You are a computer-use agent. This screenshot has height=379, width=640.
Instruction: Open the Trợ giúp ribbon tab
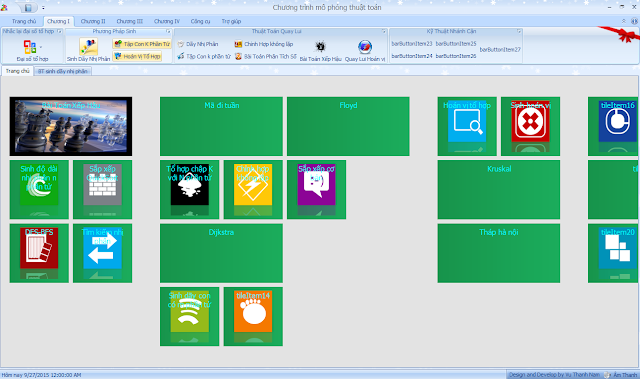point(231,21)
